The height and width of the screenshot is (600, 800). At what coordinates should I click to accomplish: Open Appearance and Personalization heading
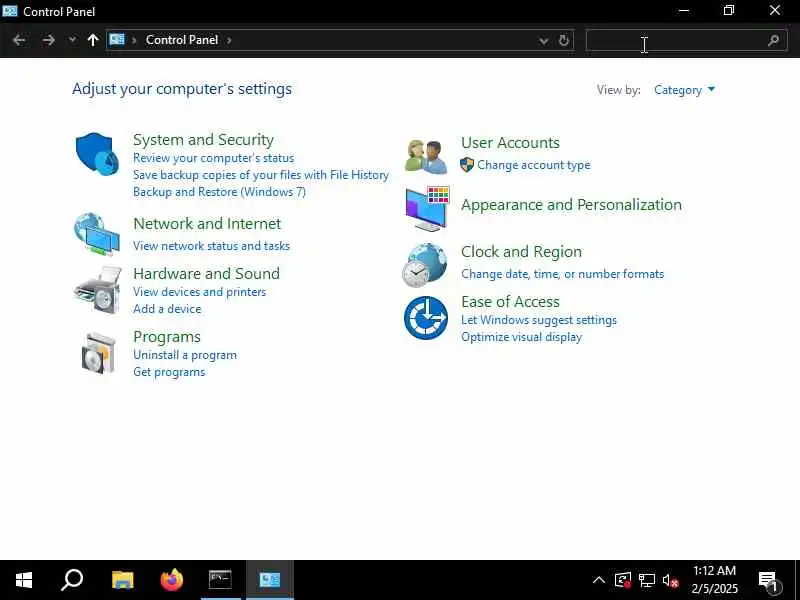[571, 205]
